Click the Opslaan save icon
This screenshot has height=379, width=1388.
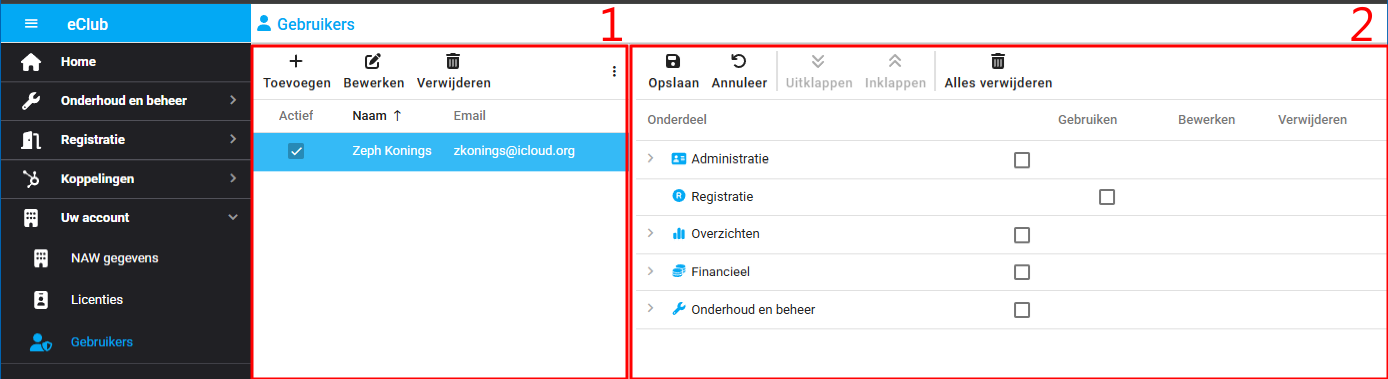tap(673, 61)
